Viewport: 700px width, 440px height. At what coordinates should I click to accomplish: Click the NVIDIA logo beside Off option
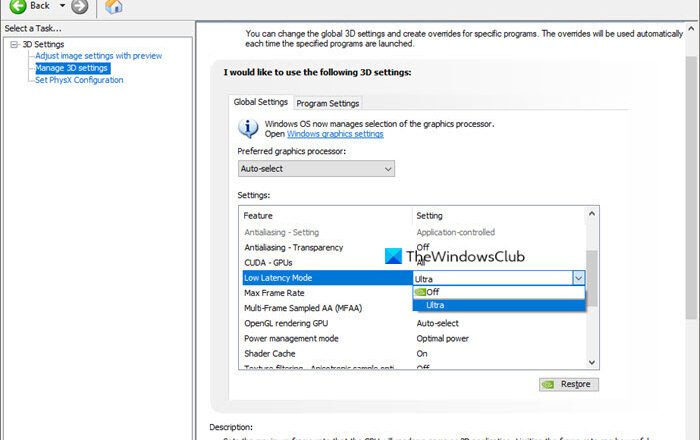(420, 292)
